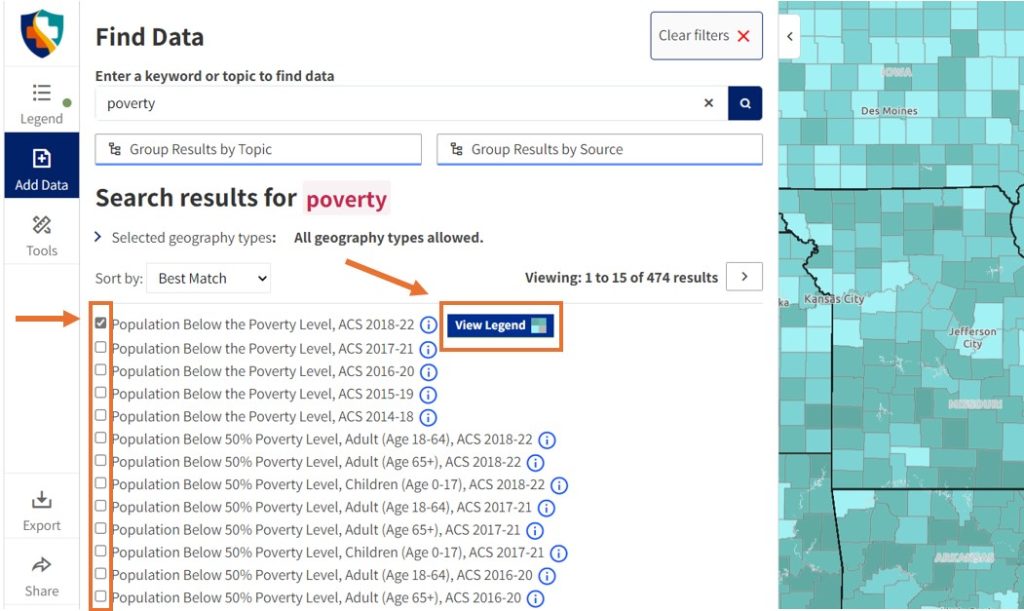This screenshot has width=1024, height=611.
Task: Click the View Legend button
Action: coord(500,325)
